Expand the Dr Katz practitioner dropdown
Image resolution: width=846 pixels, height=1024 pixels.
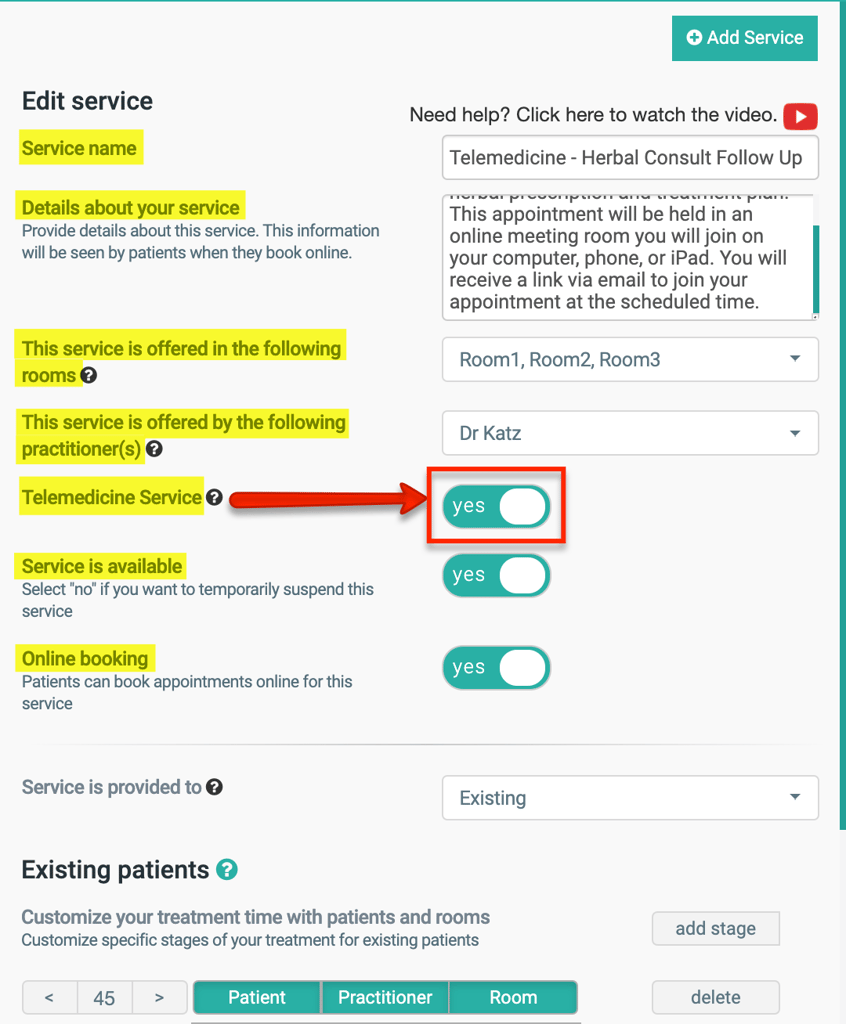(630, 433)
